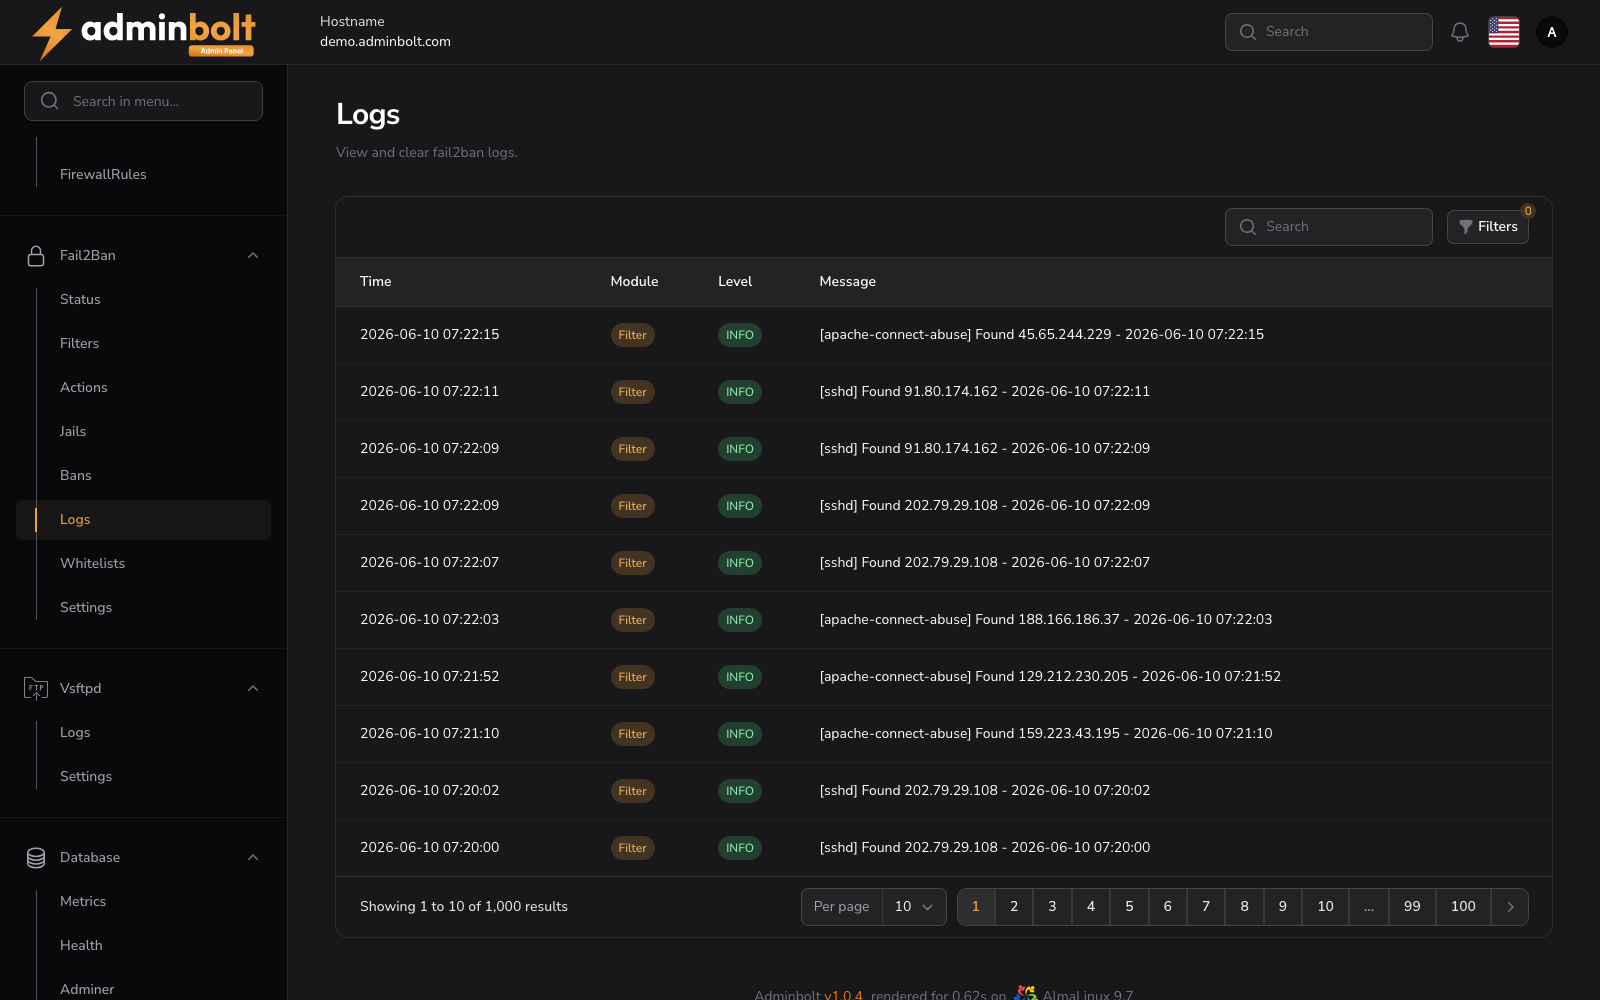The width and height of the screenshot is (1600, 1000).
Task: Click INFO badge in 07:22:11 row
Action: pos(740,392)
